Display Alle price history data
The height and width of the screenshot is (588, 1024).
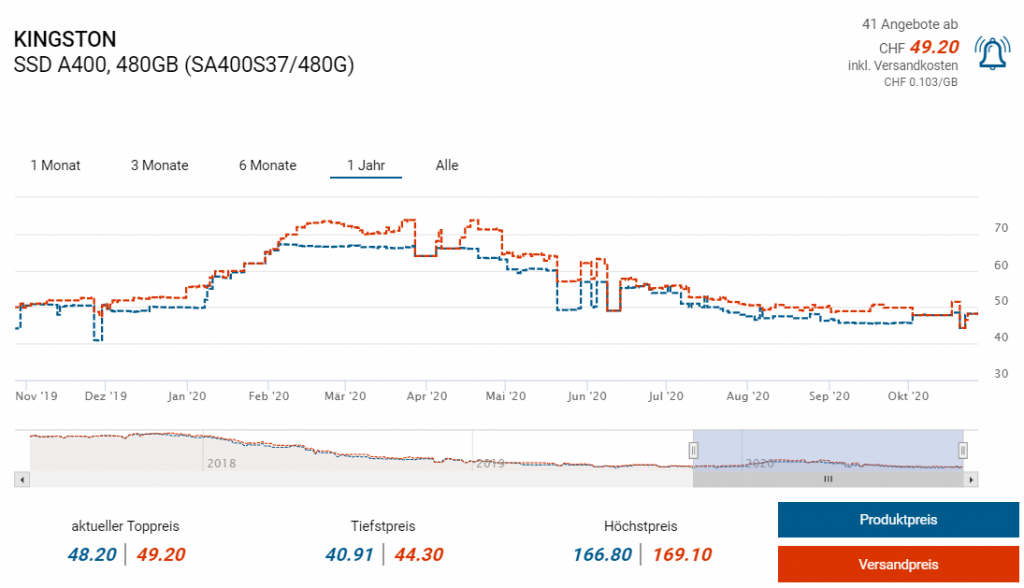coord(447,165)
